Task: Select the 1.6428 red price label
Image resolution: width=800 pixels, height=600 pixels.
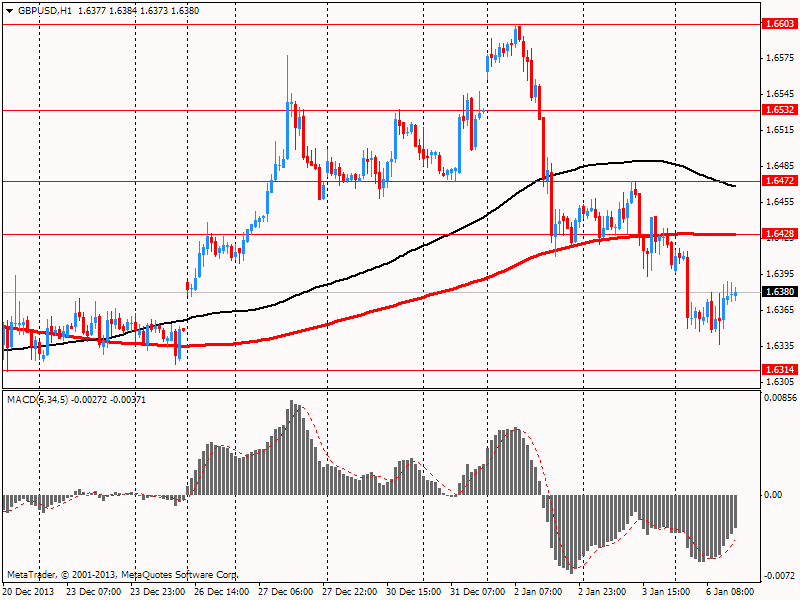Action: pos(781,234)
